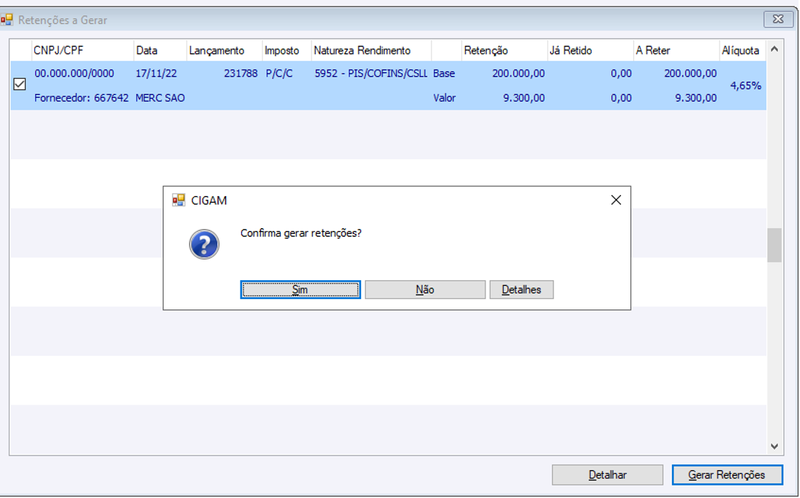Close the Retenções a Gerar window
The height and width of the screenshot is (498, 800).
(778, 19)
